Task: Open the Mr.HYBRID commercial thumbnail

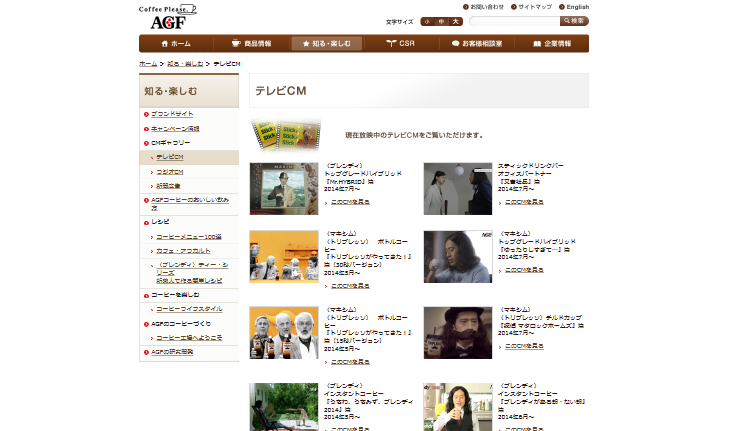Action: (x=284, y=189)
